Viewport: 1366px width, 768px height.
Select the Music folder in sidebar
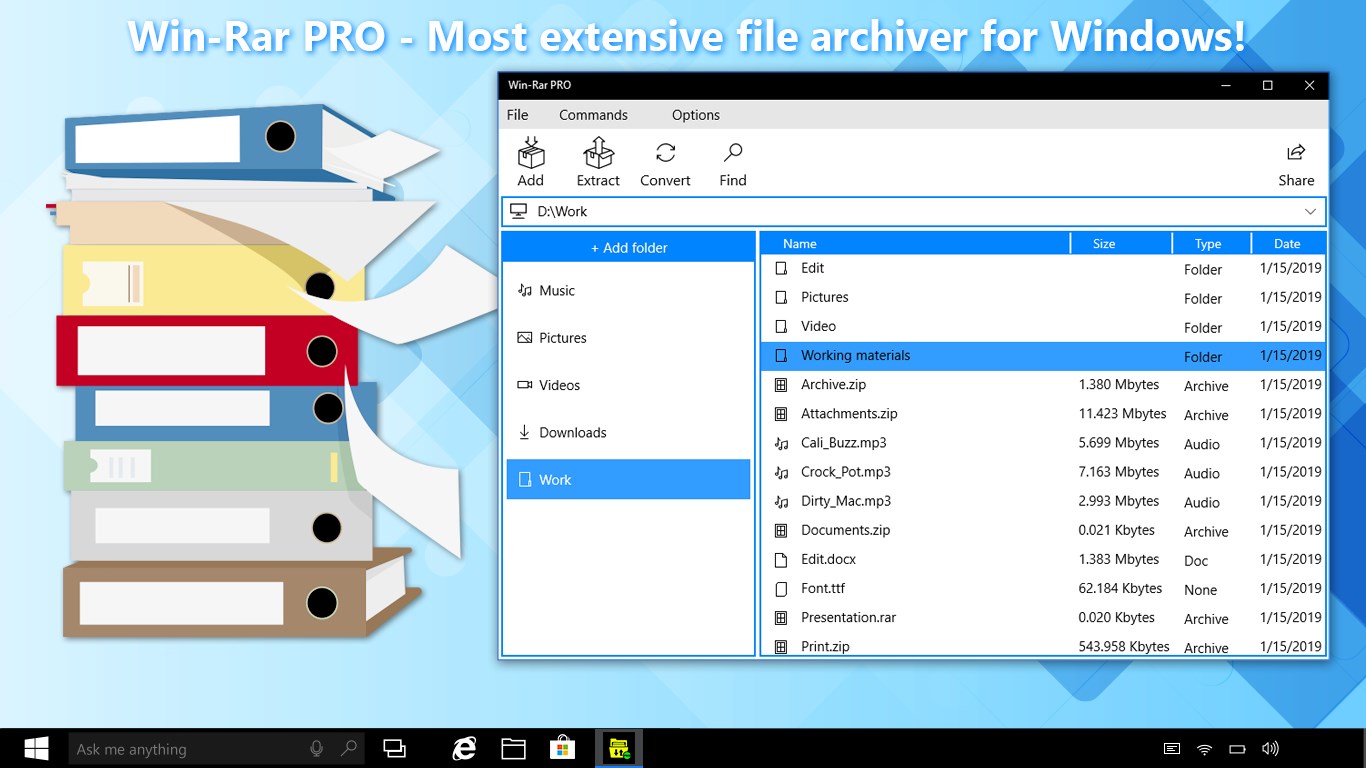point(628,290)
